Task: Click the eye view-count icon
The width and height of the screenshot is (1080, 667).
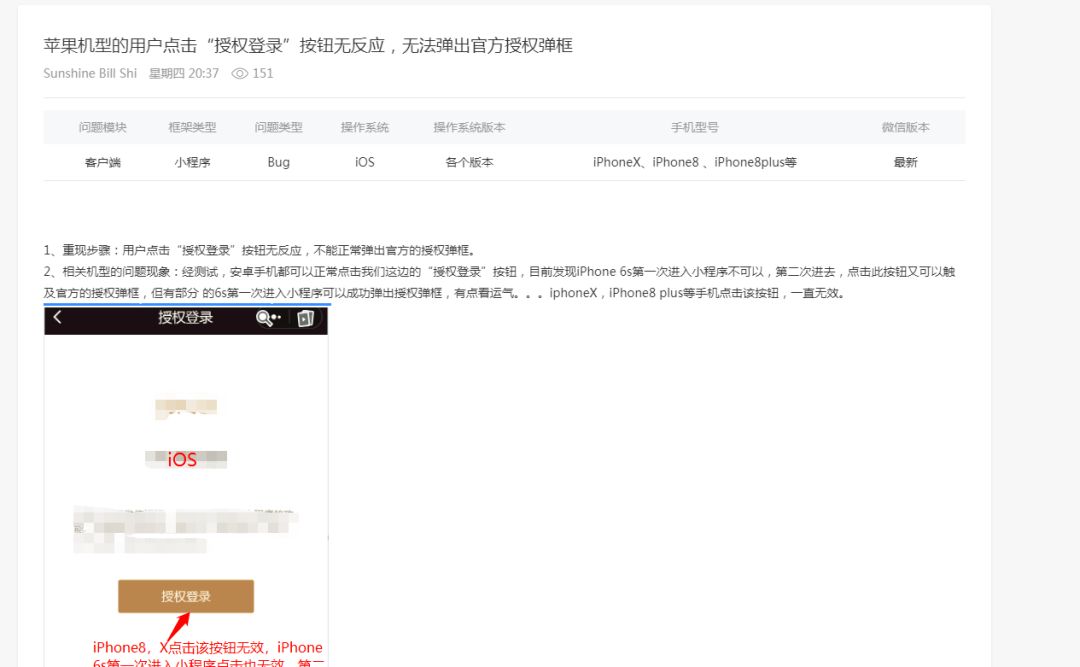Action: pos(239,74)
